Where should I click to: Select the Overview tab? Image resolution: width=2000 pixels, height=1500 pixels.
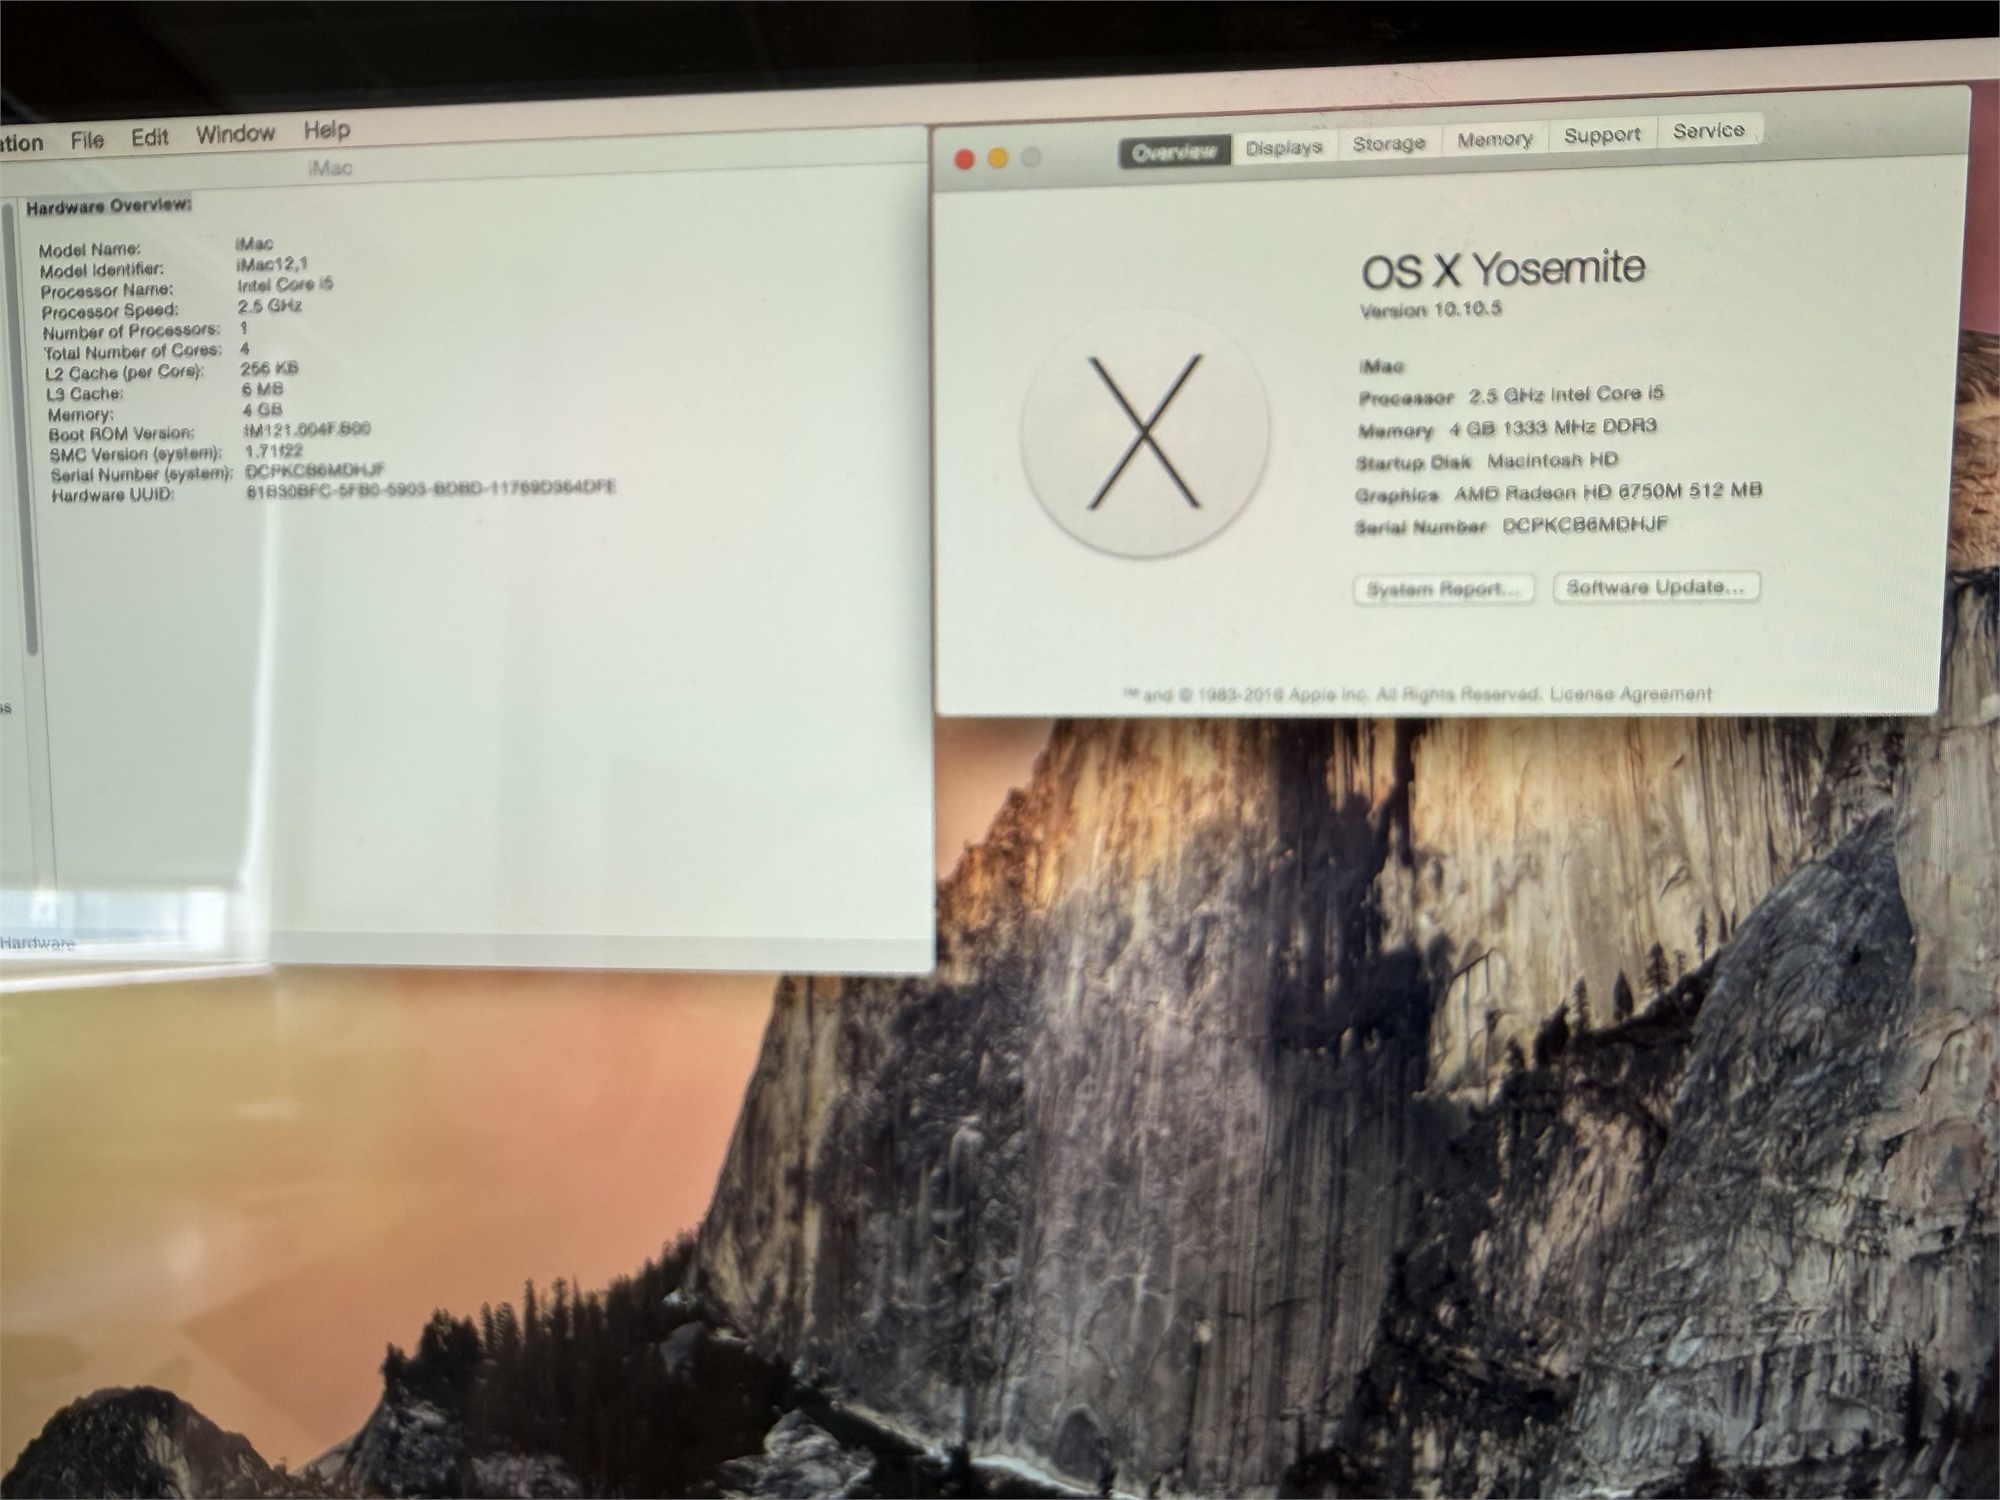click(1175, 152)
